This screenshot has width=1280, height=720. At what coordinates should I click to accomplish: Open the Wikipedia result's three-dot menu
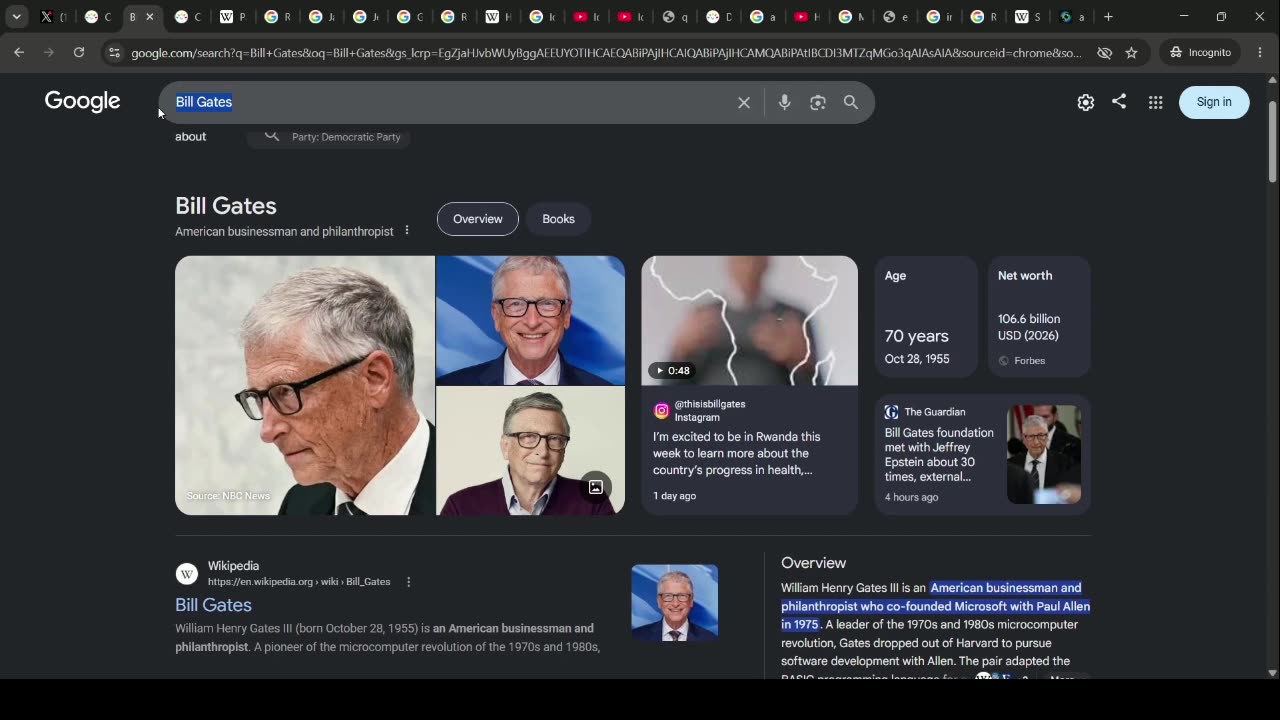point(408,582)
